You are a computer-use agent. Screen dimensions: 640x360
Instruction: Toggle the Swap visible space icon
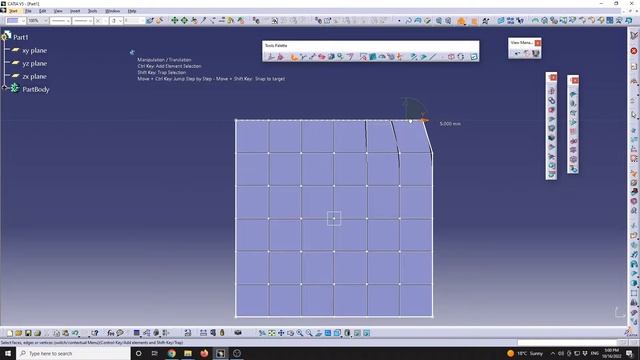tap(367, 333)
